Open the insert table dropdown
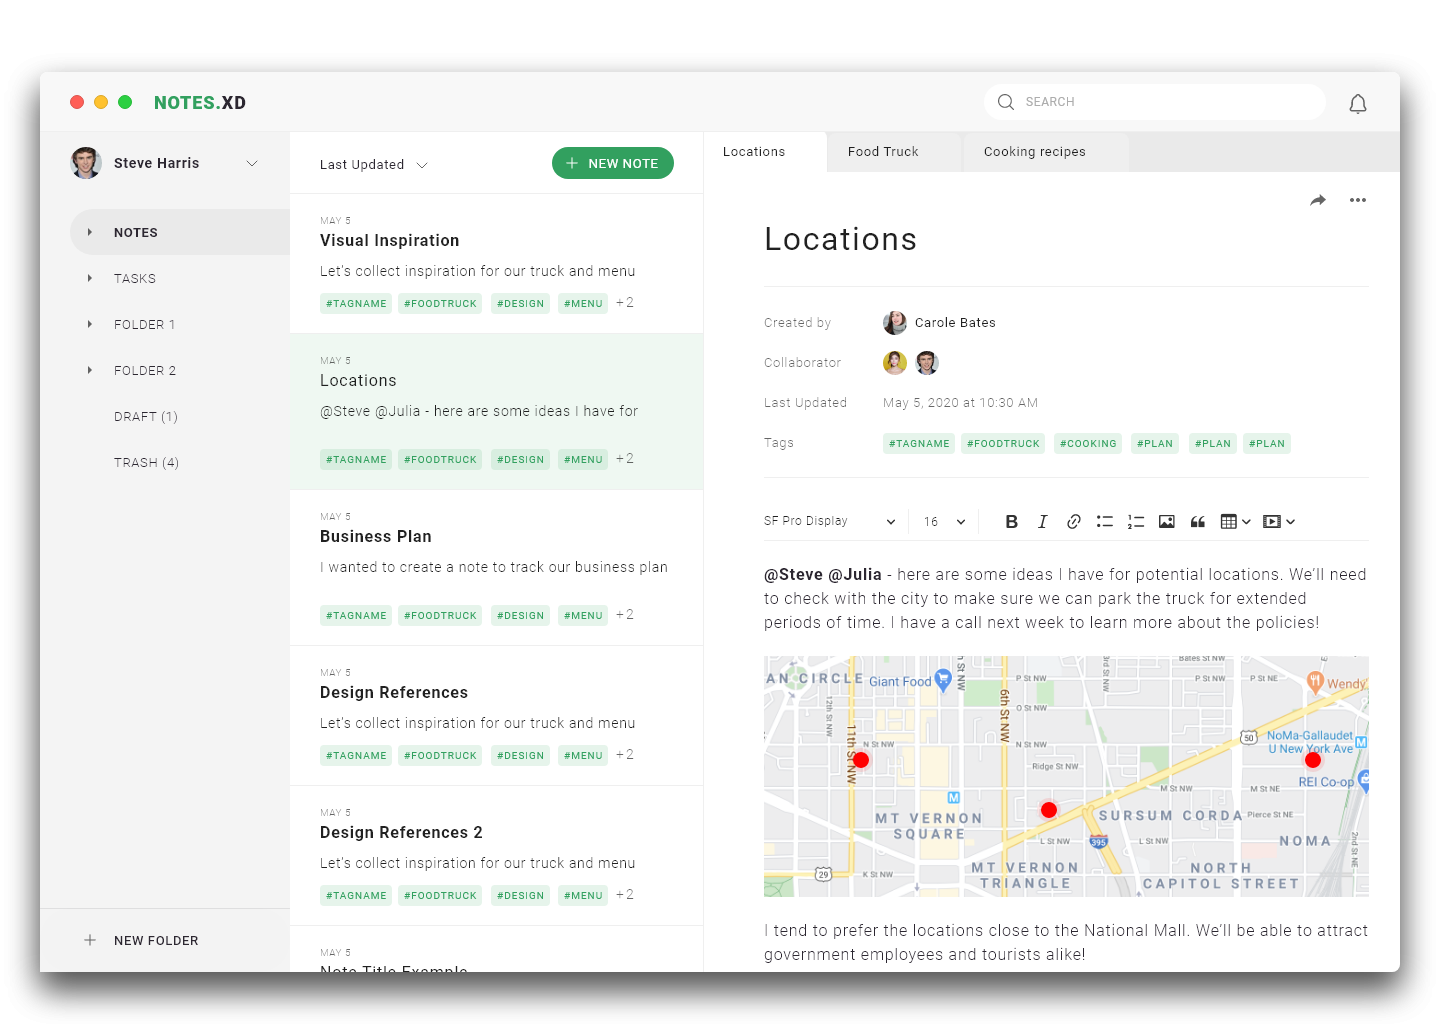Image resolution: width=1440 pixels, height=1024 pixels. click(1236, 521)
